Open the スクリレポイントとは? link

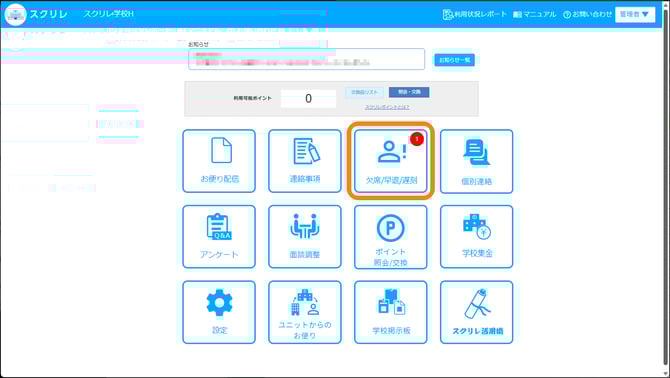387,107
